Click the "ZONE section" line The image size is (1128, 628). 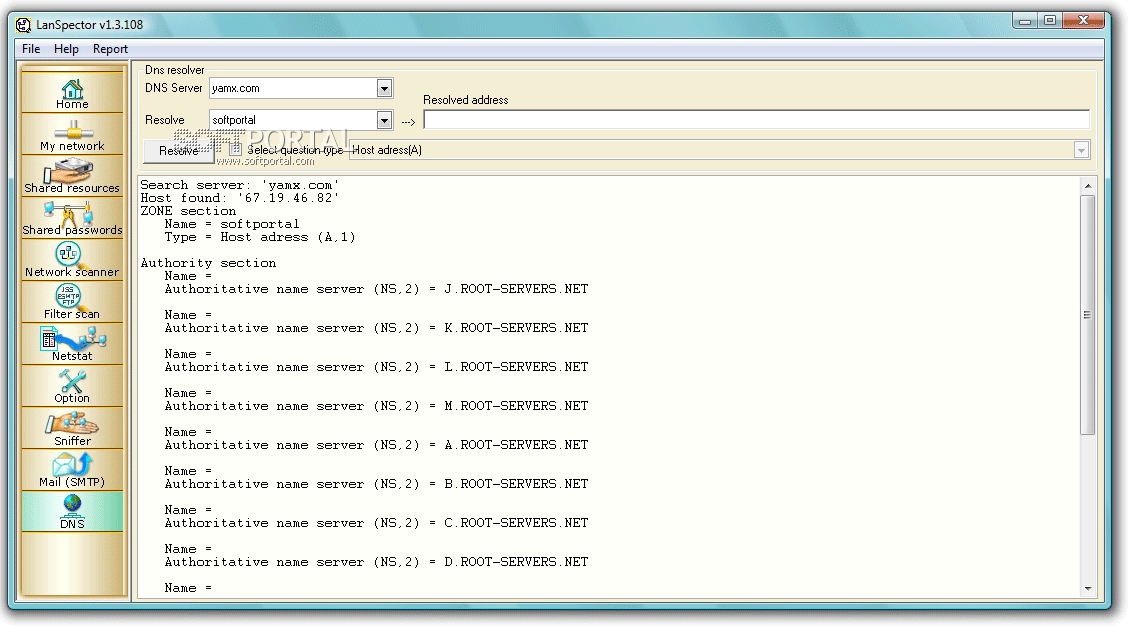click(188, 211)
